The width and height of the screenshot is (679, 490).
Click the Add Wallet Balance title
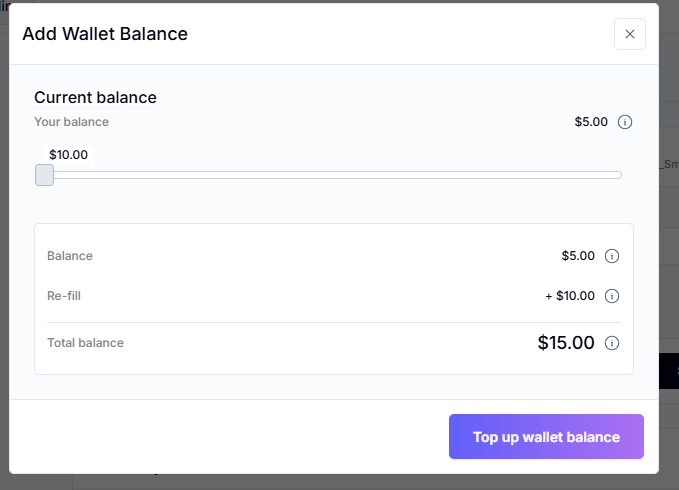pos(105,34)
